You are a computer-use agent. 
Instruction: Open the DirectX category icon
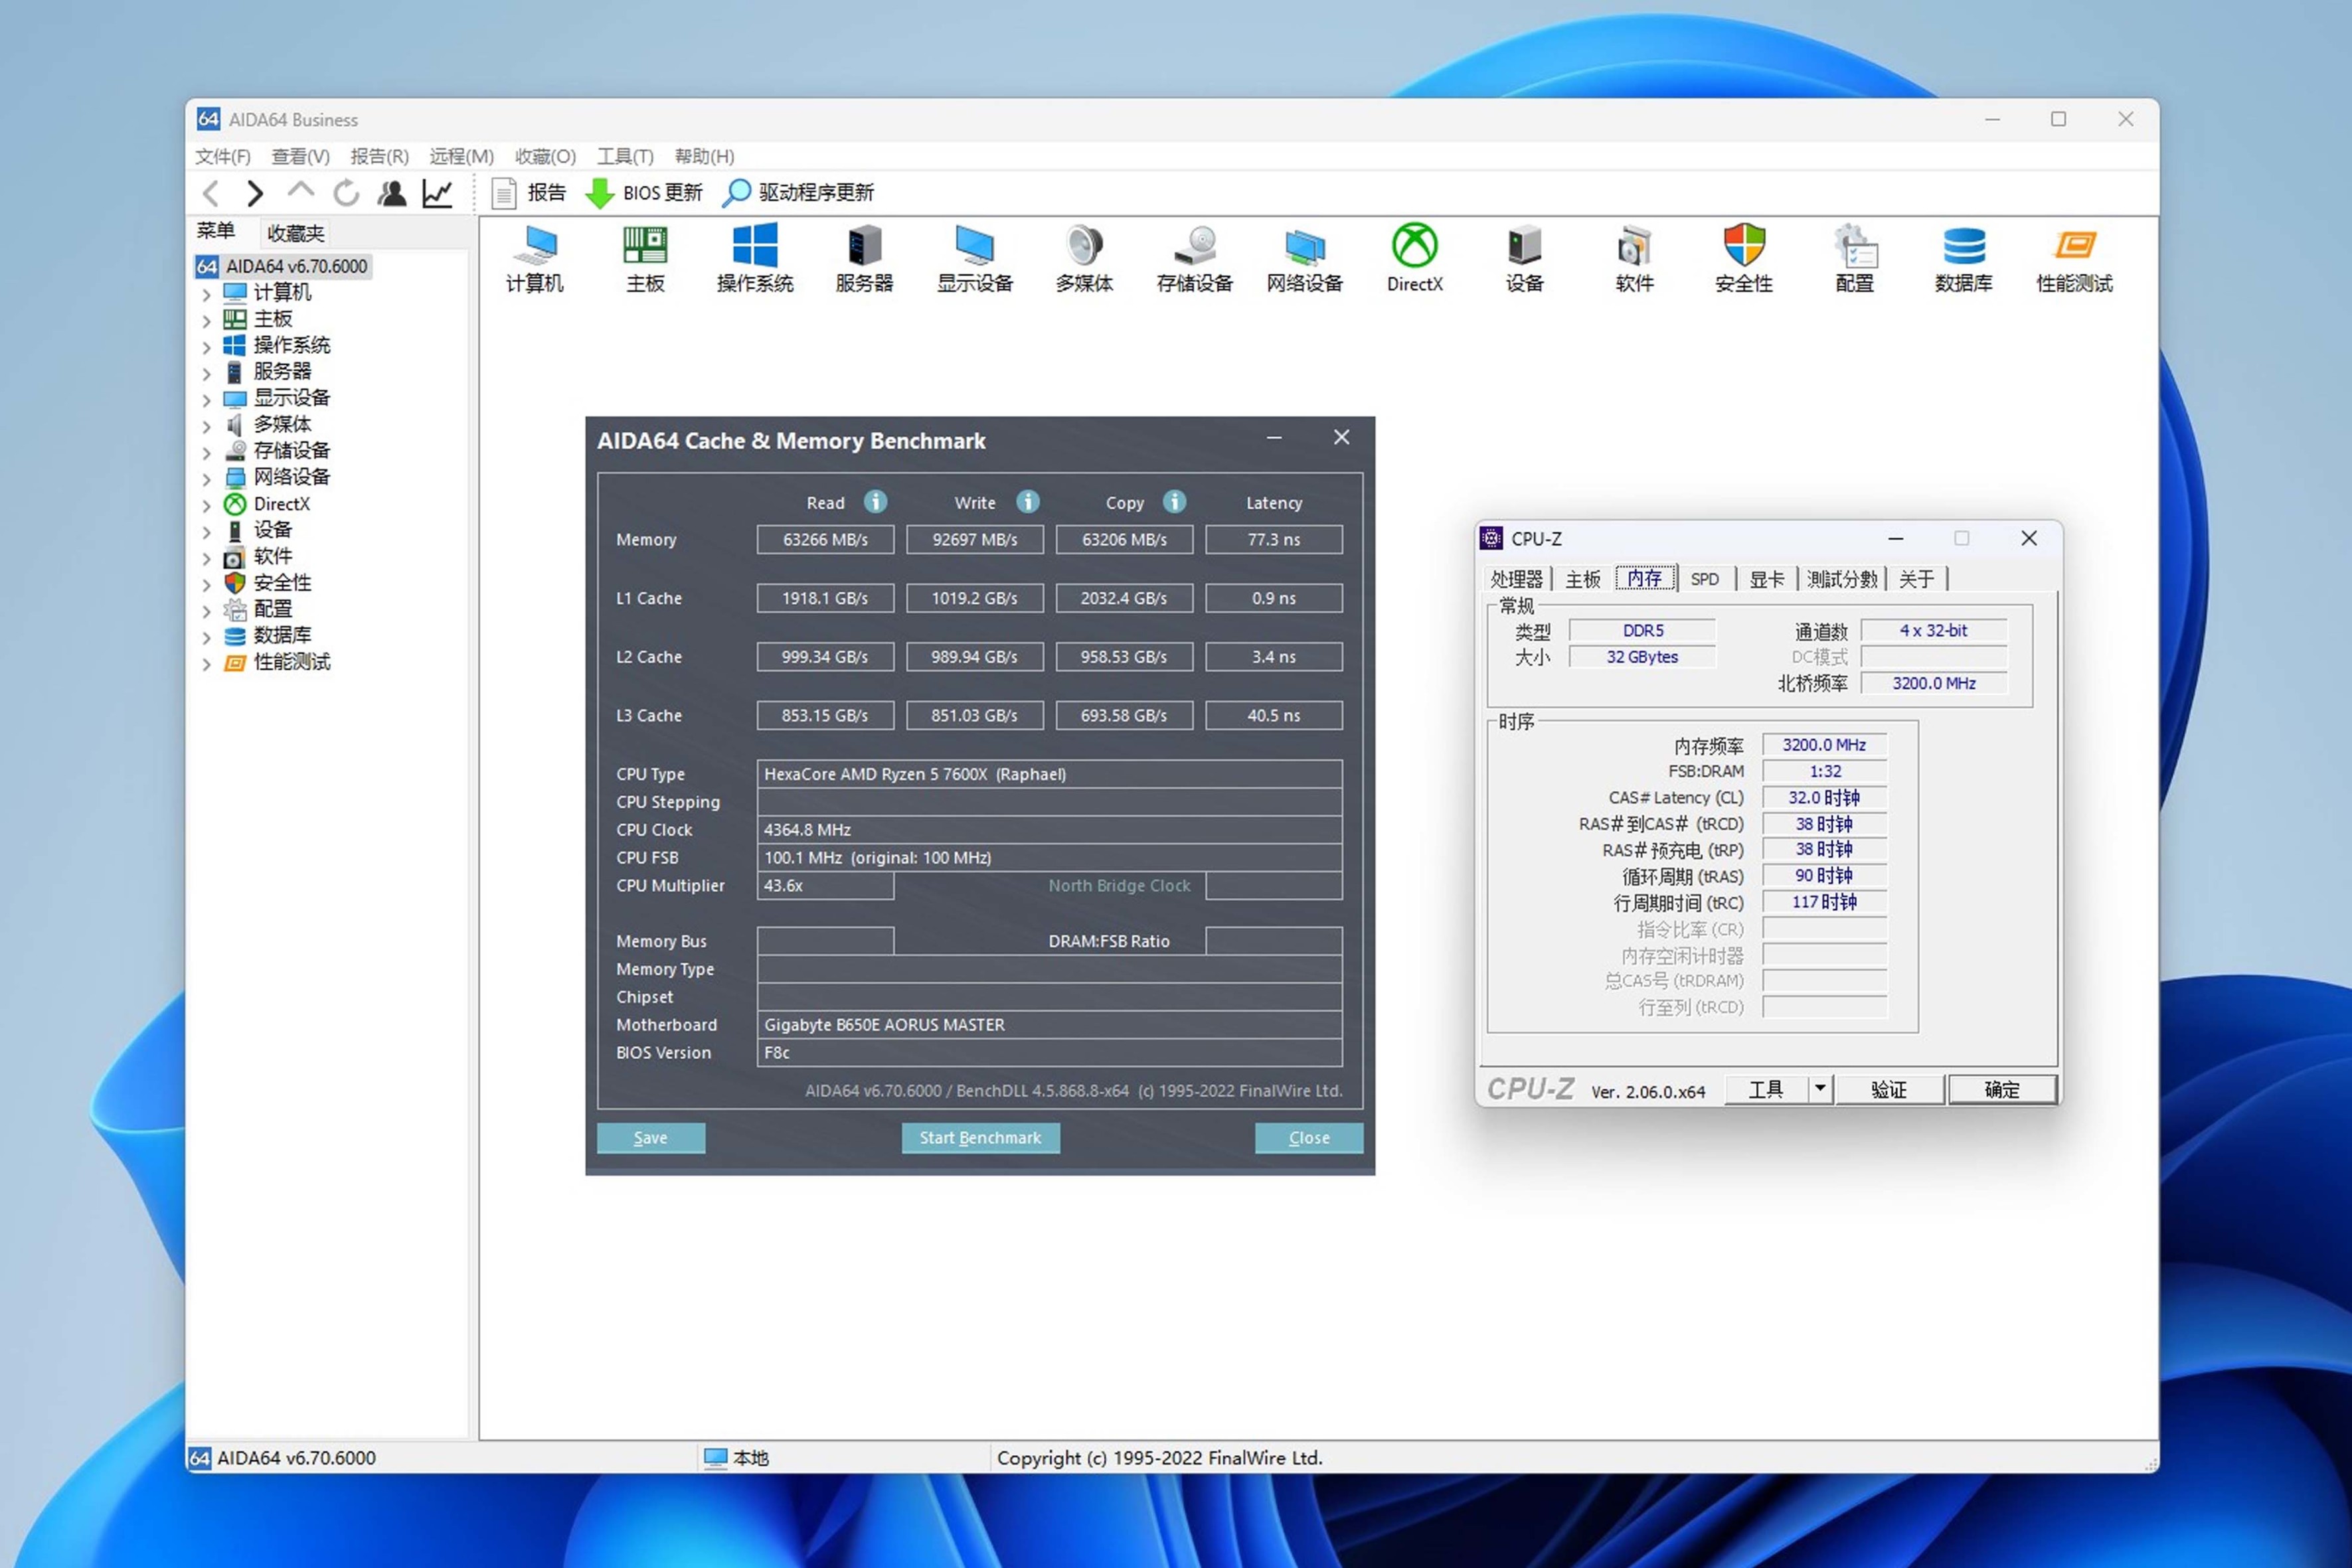(x=1414, y=246)
